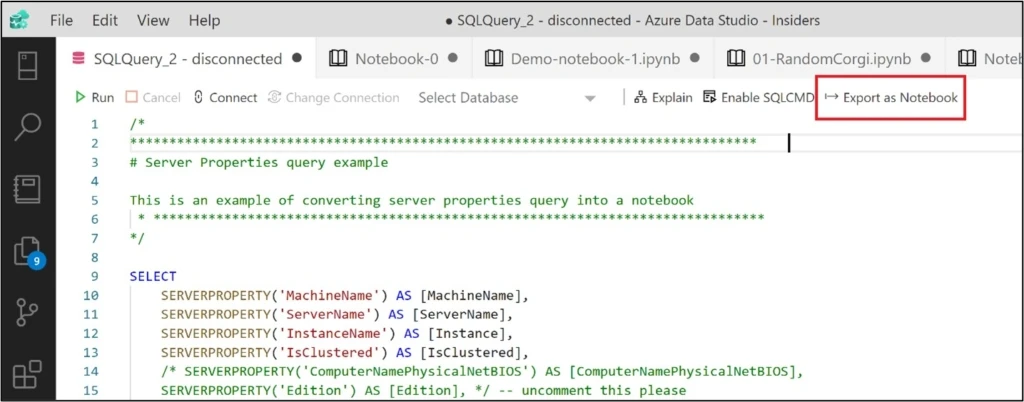This screenshot has height=402, width=1024.
Task: Click Export as Notebook
Action: click(890, 98)
